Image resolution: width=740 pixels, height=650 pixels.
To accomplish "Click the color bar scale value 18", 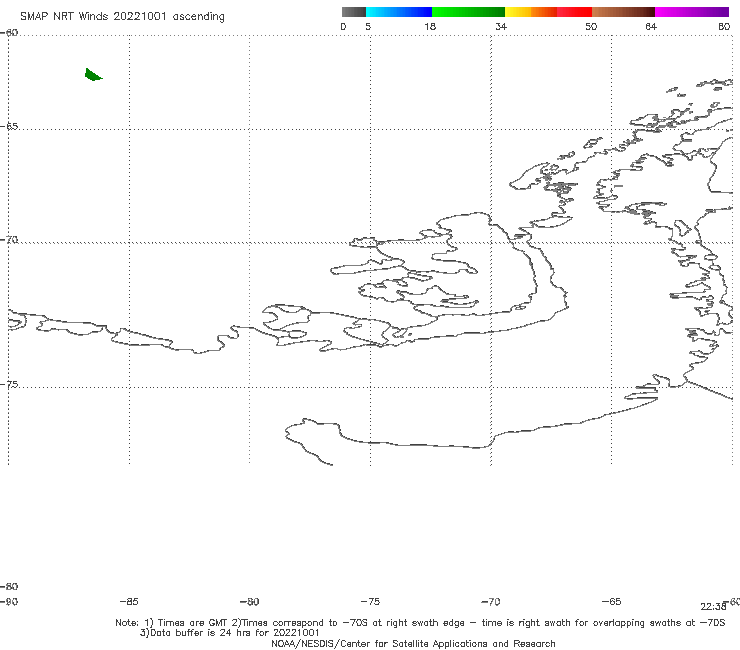I will [430, 26].
